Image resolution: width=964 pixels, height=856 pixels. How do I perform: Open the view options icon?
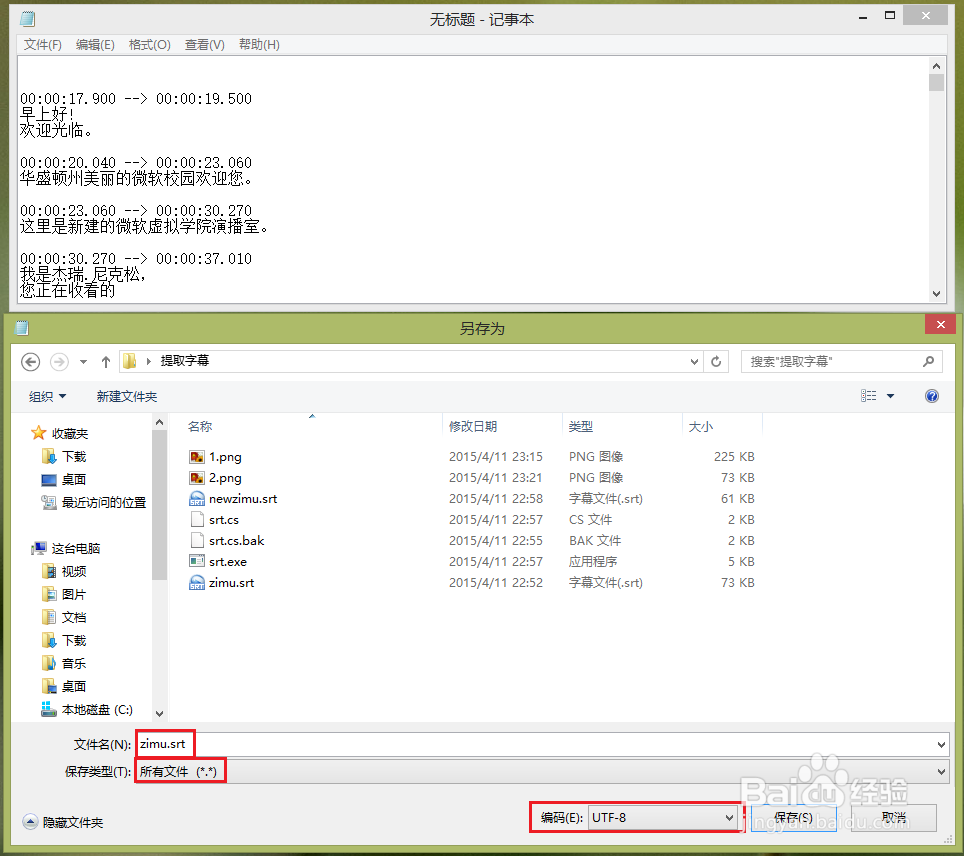click(x=868, y=396)
